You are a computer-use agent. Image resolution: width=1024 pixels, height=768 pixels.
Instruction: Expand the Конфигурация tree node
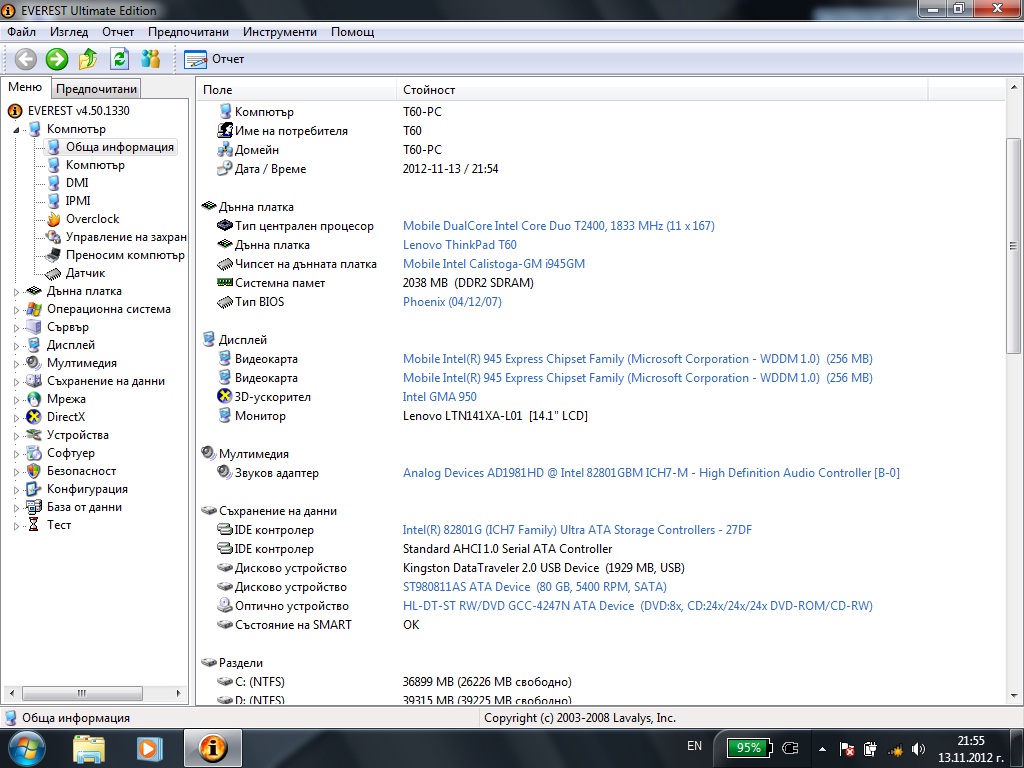tap(16, 490)
